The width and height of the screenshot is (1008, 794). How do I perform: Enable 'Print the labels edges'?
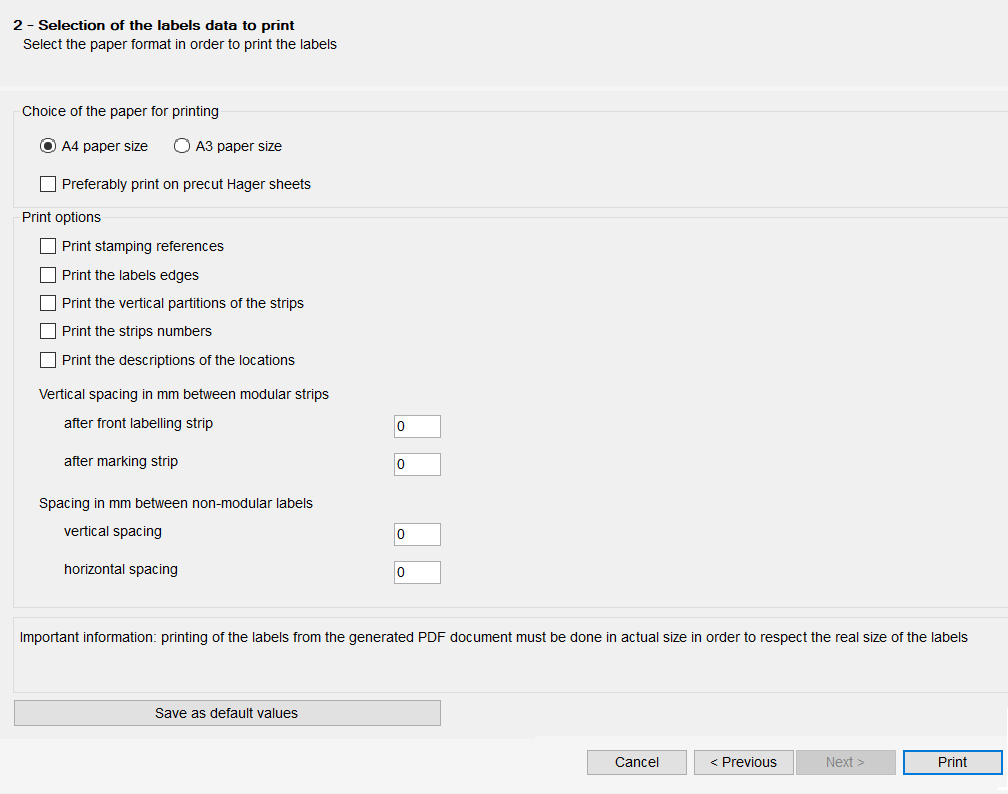click(x=47, y=274)
